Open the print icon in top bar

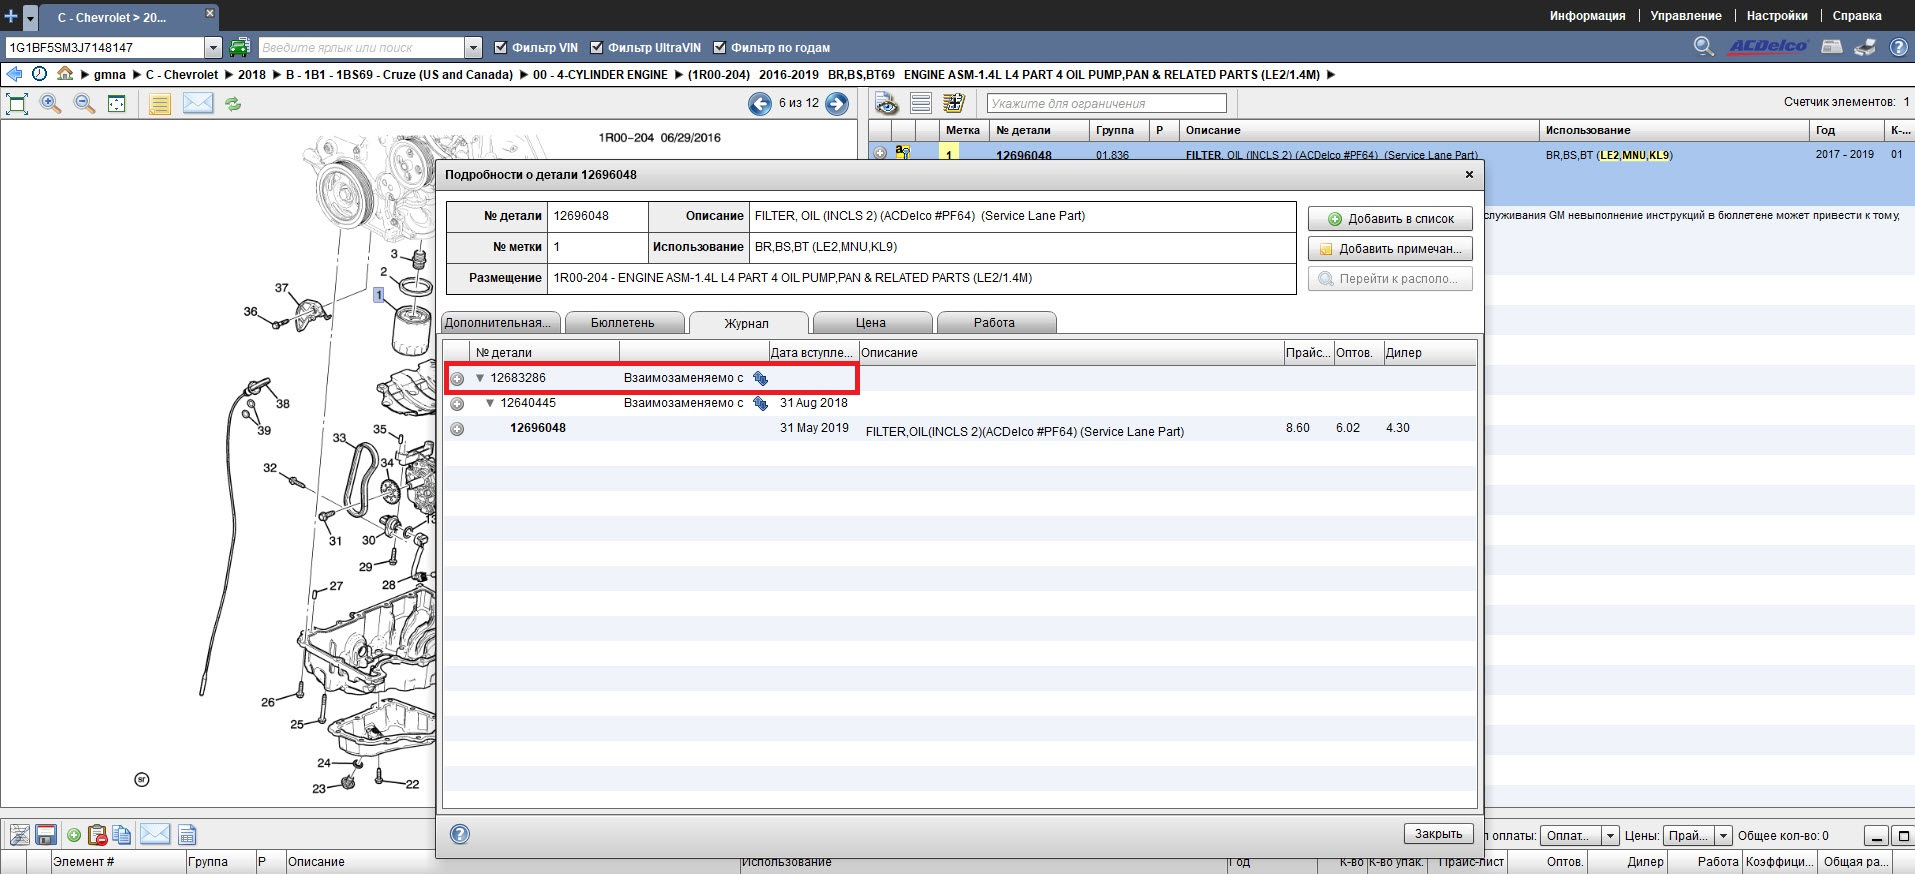1865,47
